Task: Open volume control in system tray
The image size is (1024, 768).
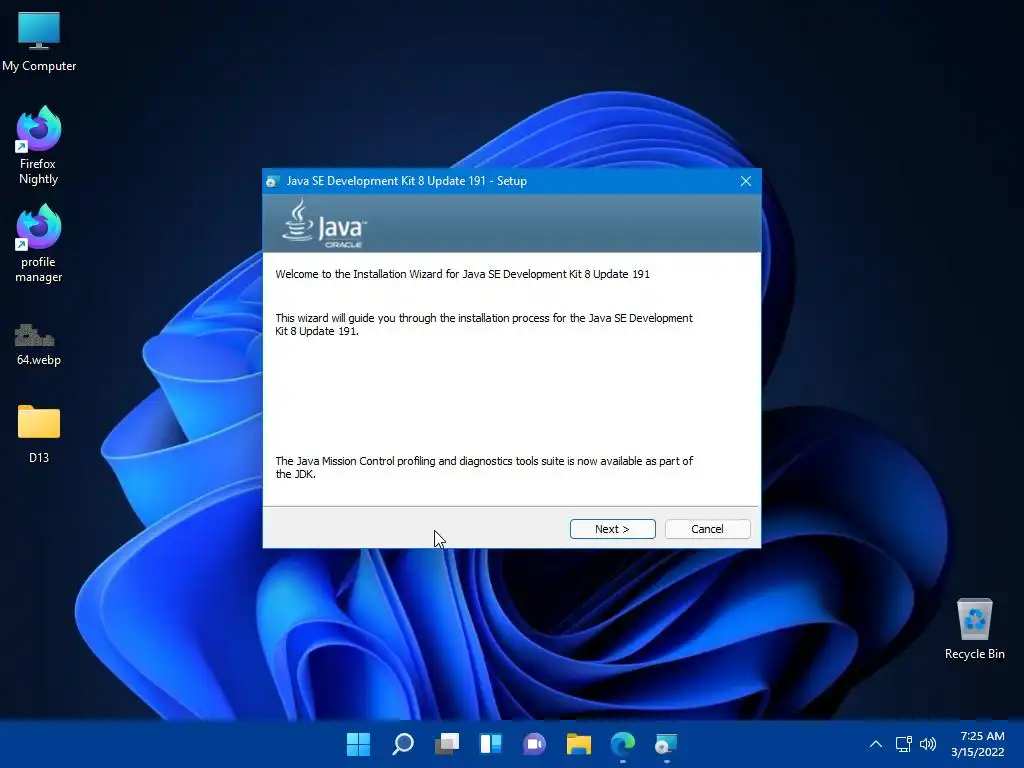Action: (x=927, y=744)
